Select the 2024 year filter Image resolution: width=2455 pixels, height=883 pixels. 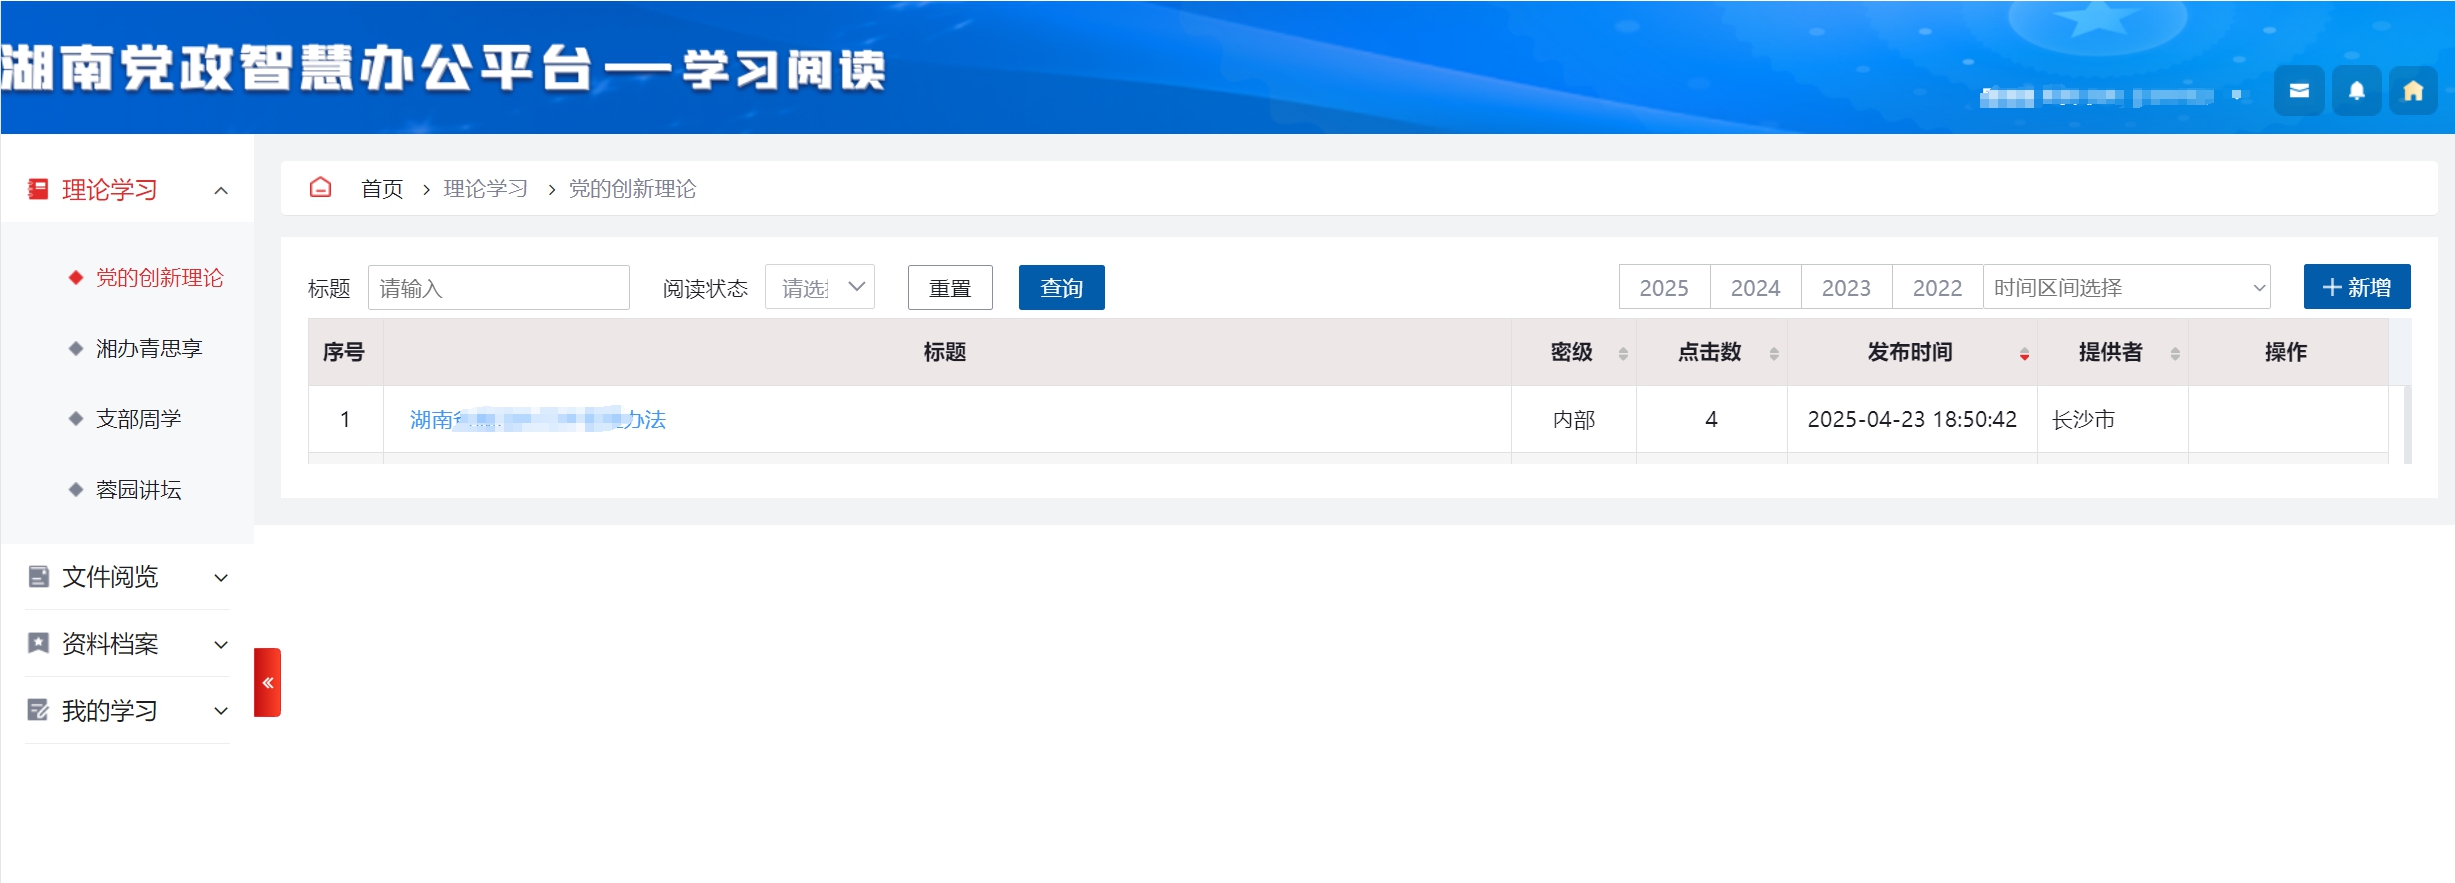click(x=1755, y=288)
